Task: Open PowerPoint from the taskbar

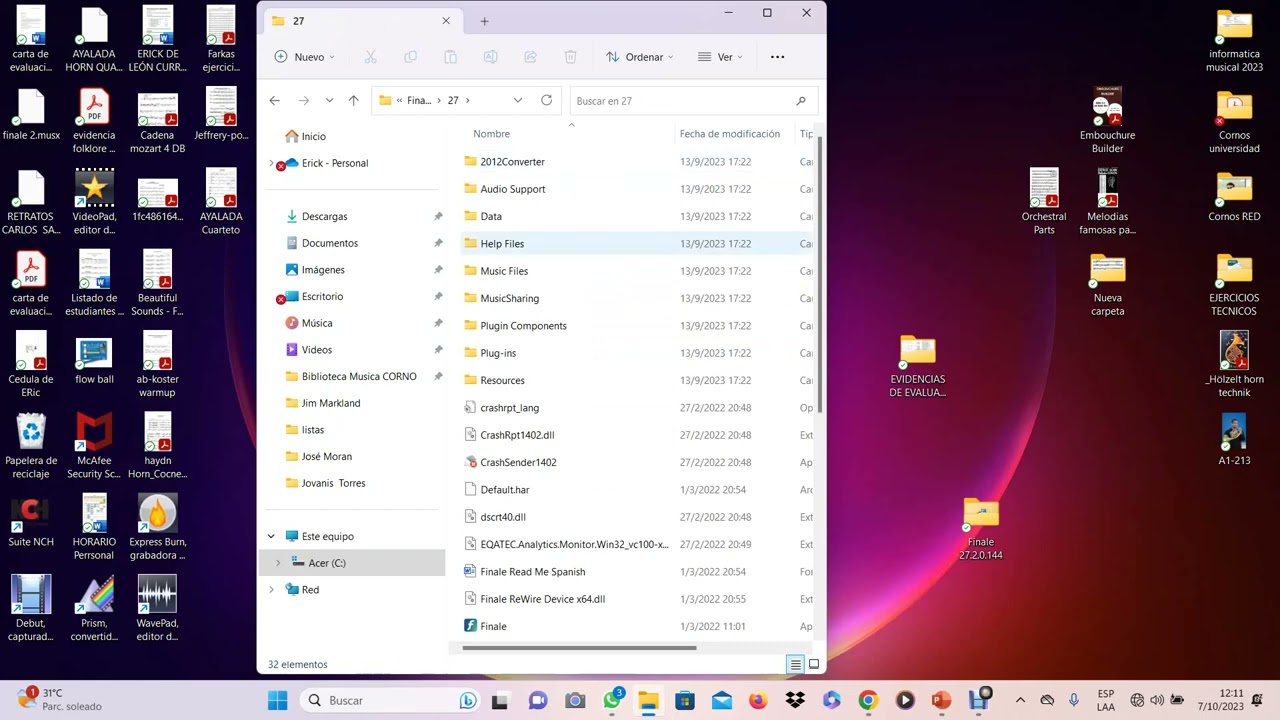Action: [x=941, y=700]
